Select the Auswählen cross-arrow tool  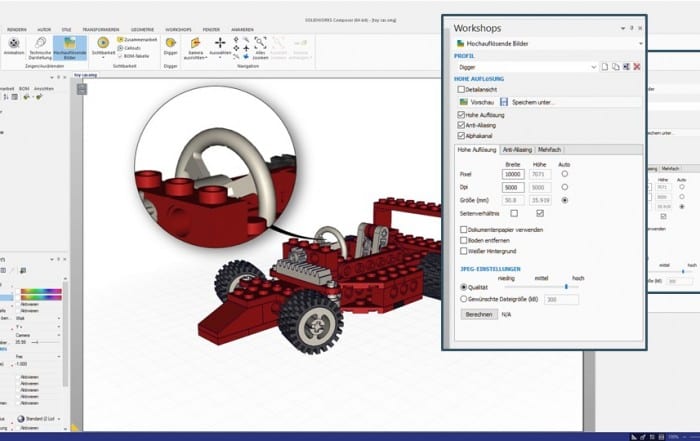pyautogui.click(x=220, y=43)
